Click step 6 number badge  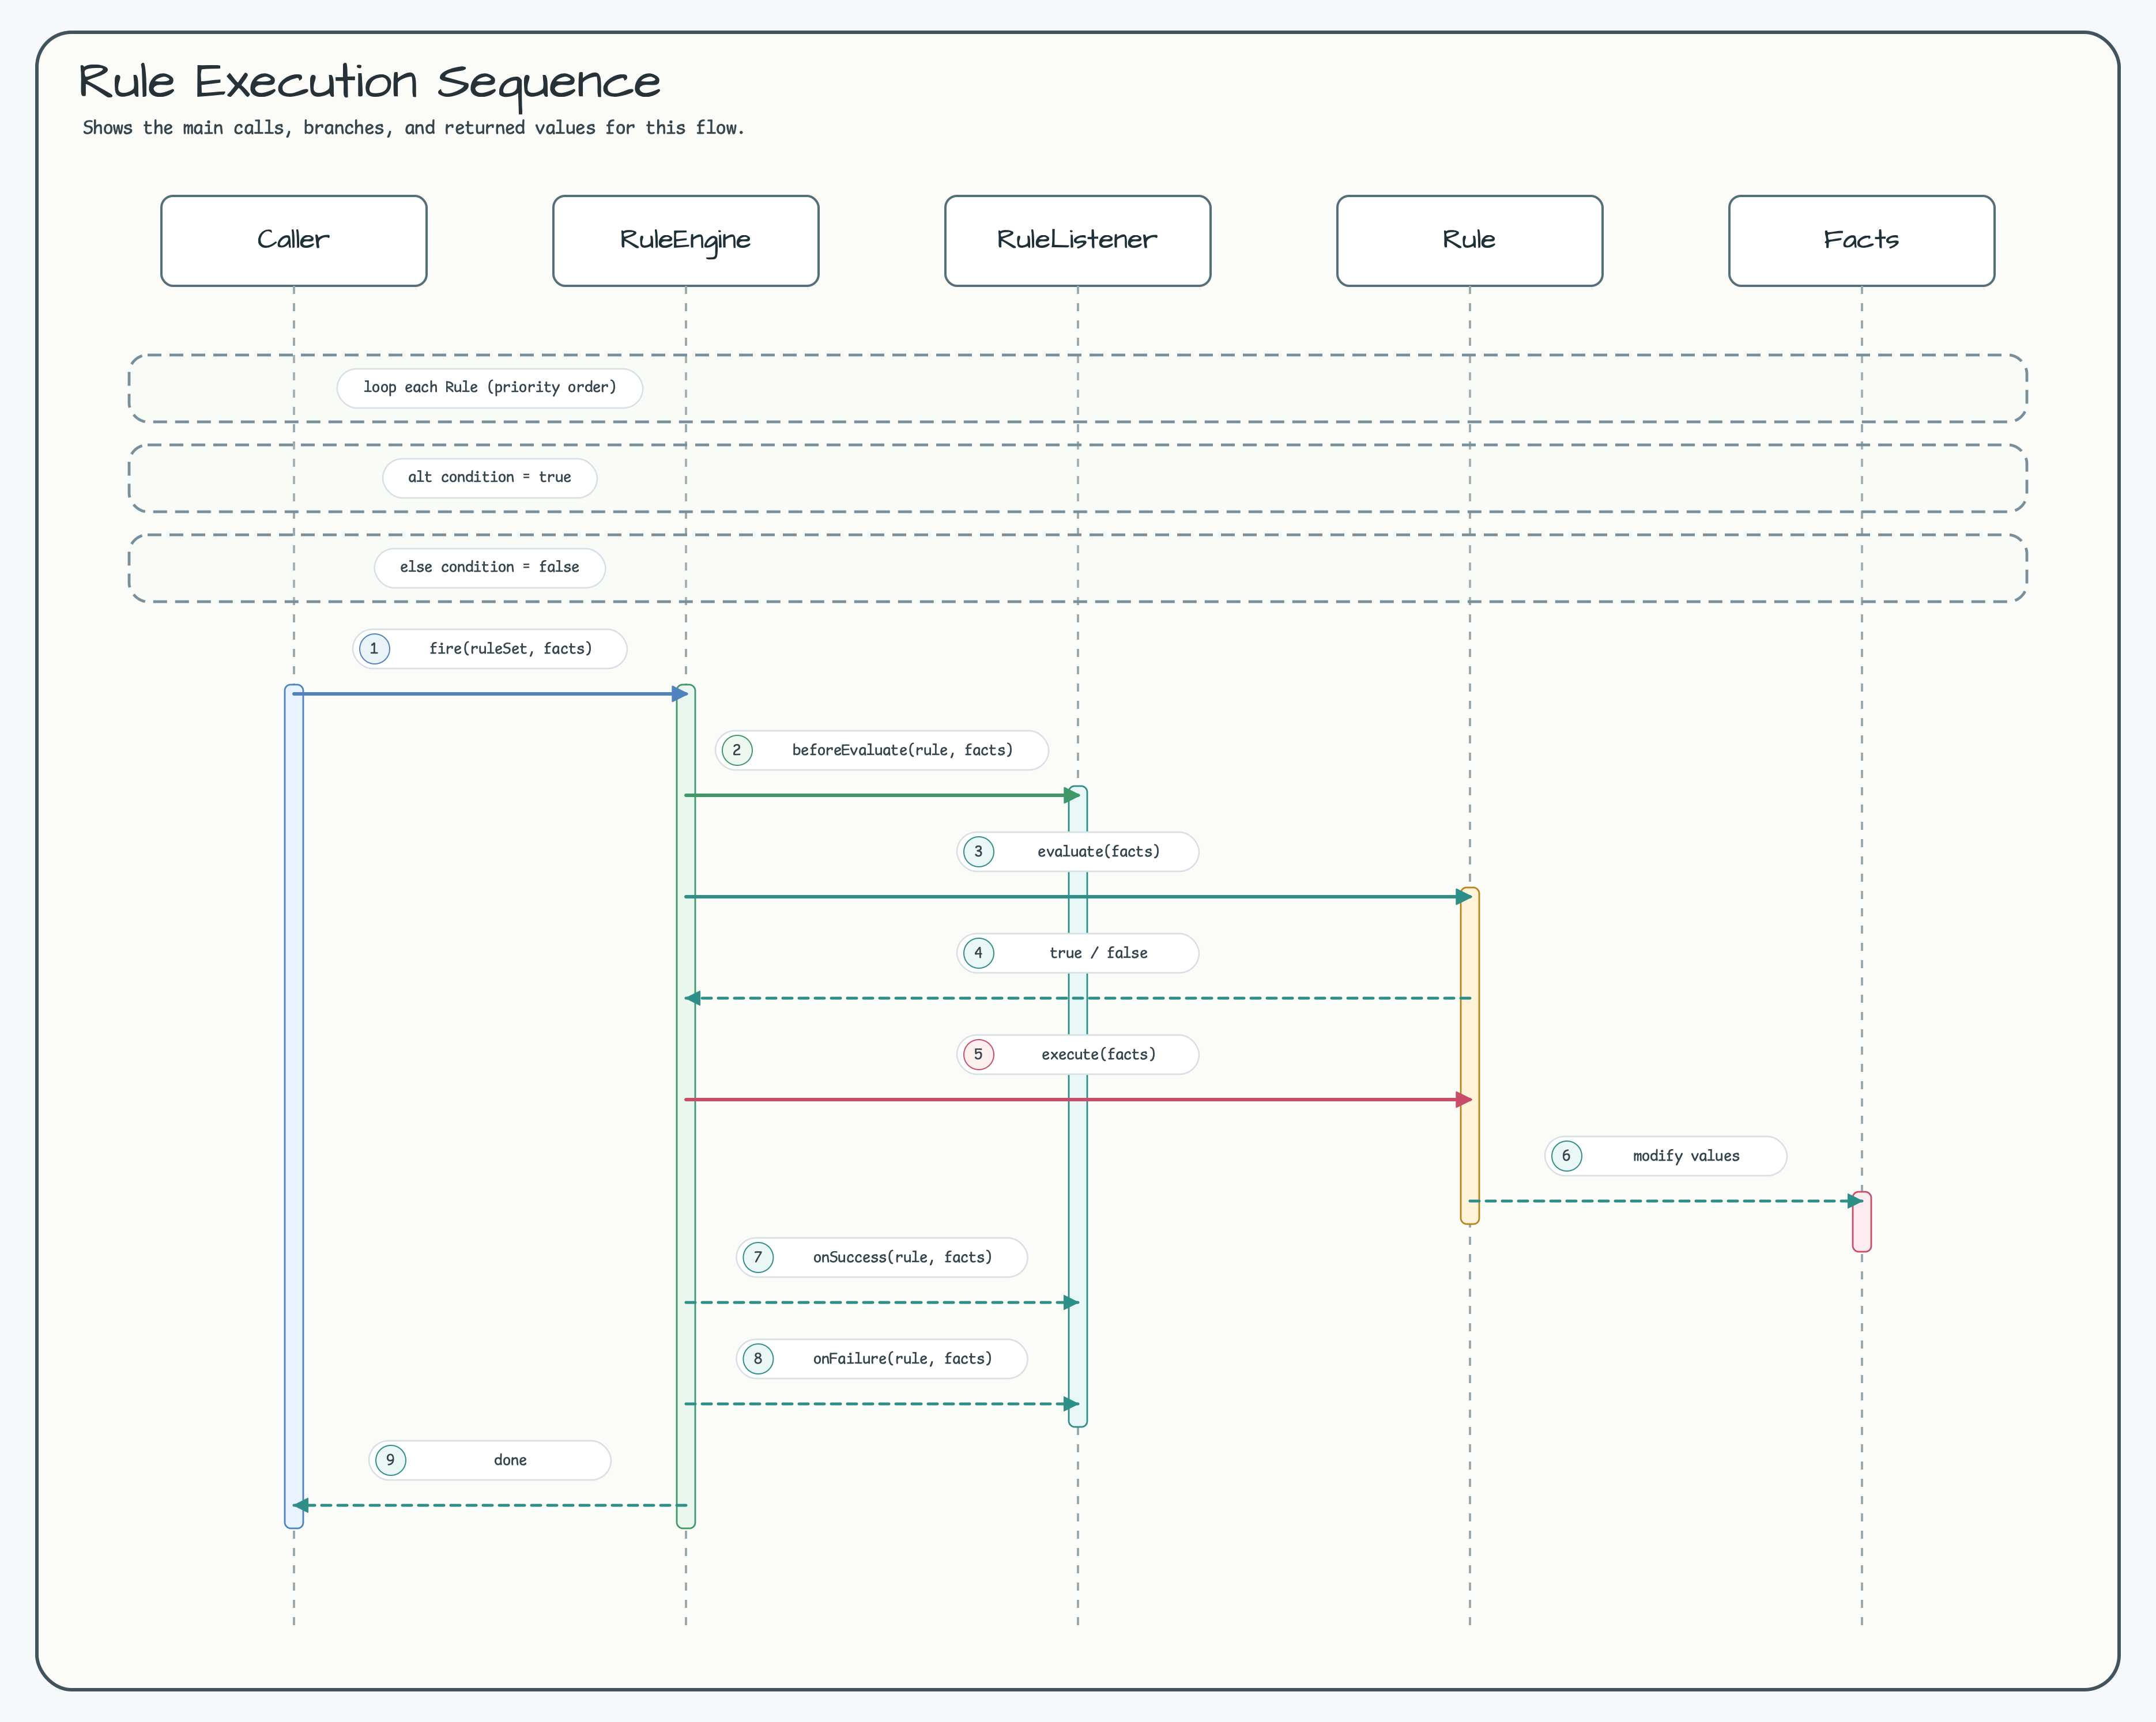coord(1566,1156)
